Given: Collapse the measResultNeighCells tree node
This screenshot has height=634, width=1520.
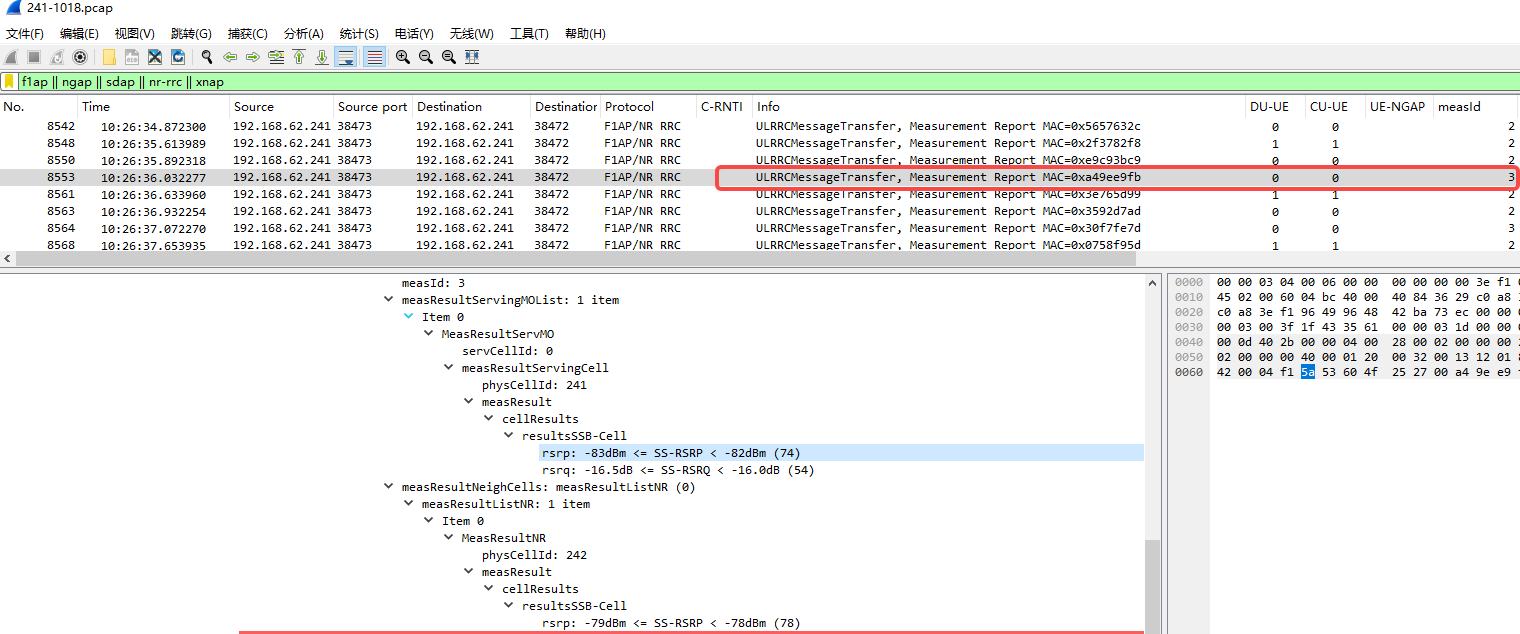Looking at the screenshot, I should coord(388,487).
